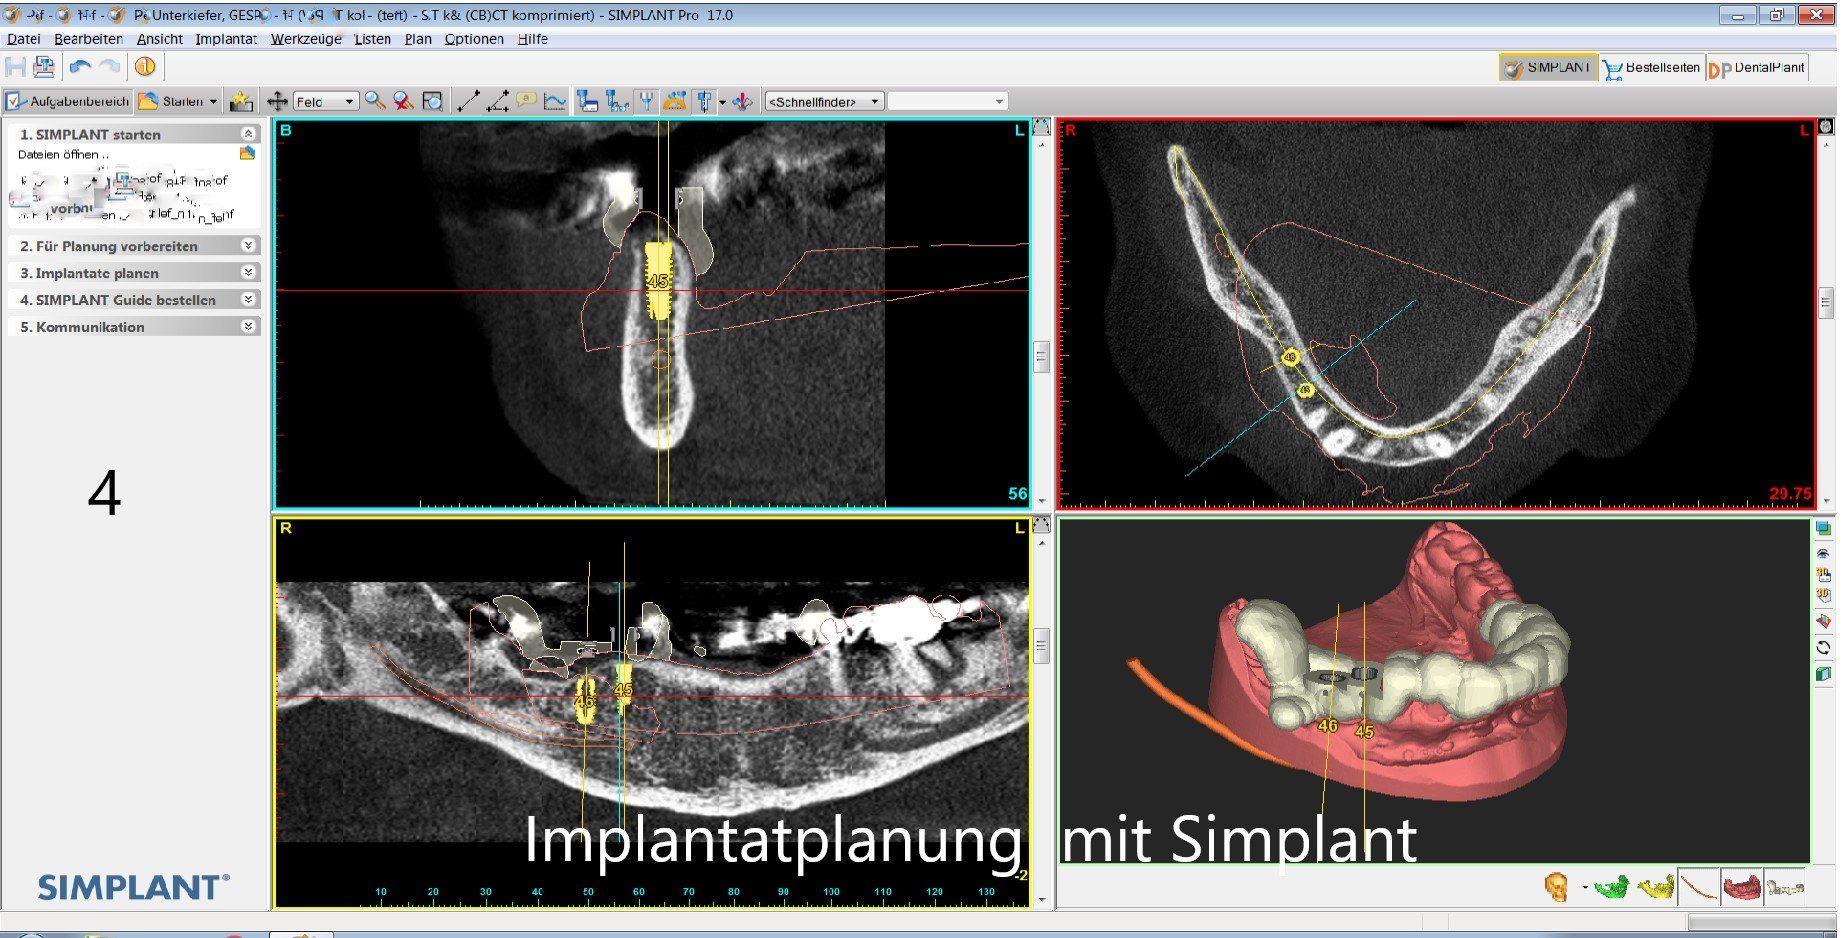Click the add implant icon
1843x938 pixels.
click(x=588, y=101)
